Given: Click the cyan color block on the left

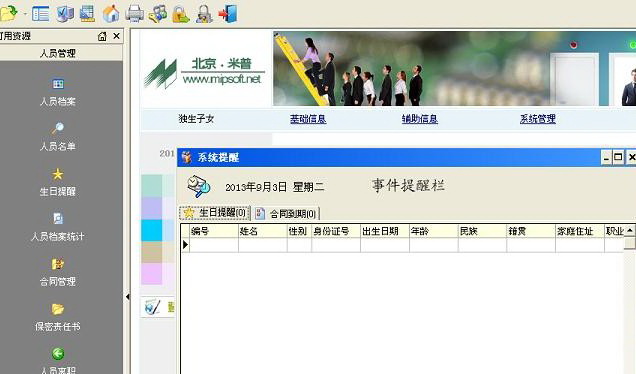Looking at the screenshot, I should (152, 230).
